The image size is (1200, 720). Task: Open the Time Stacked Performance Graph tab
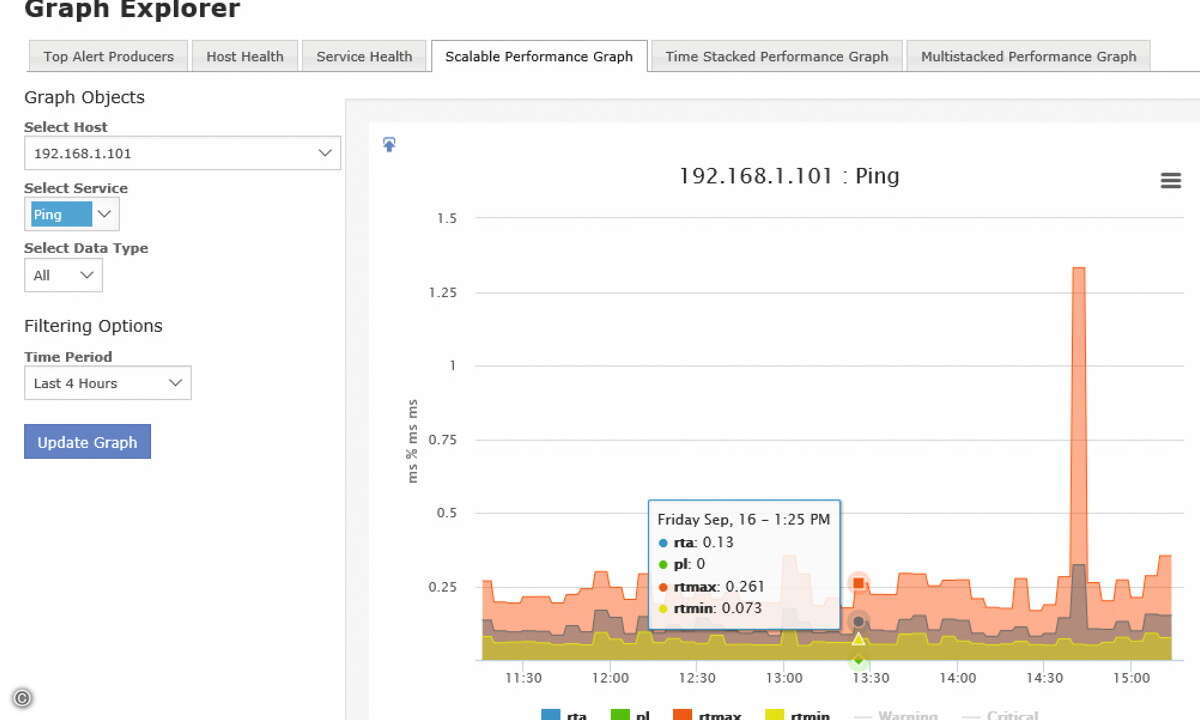point(777,56)
